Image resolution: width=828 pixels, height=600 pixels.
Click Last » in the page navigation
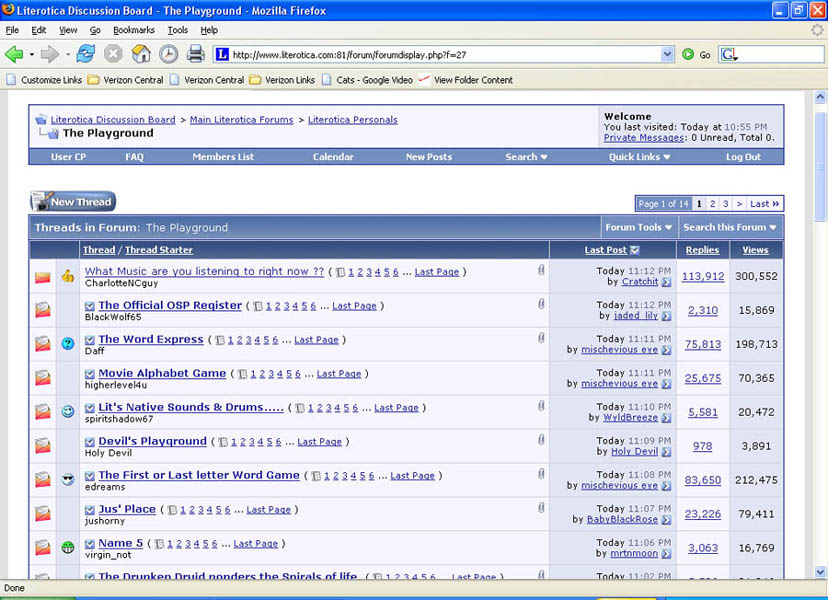[x=764, y=203]
